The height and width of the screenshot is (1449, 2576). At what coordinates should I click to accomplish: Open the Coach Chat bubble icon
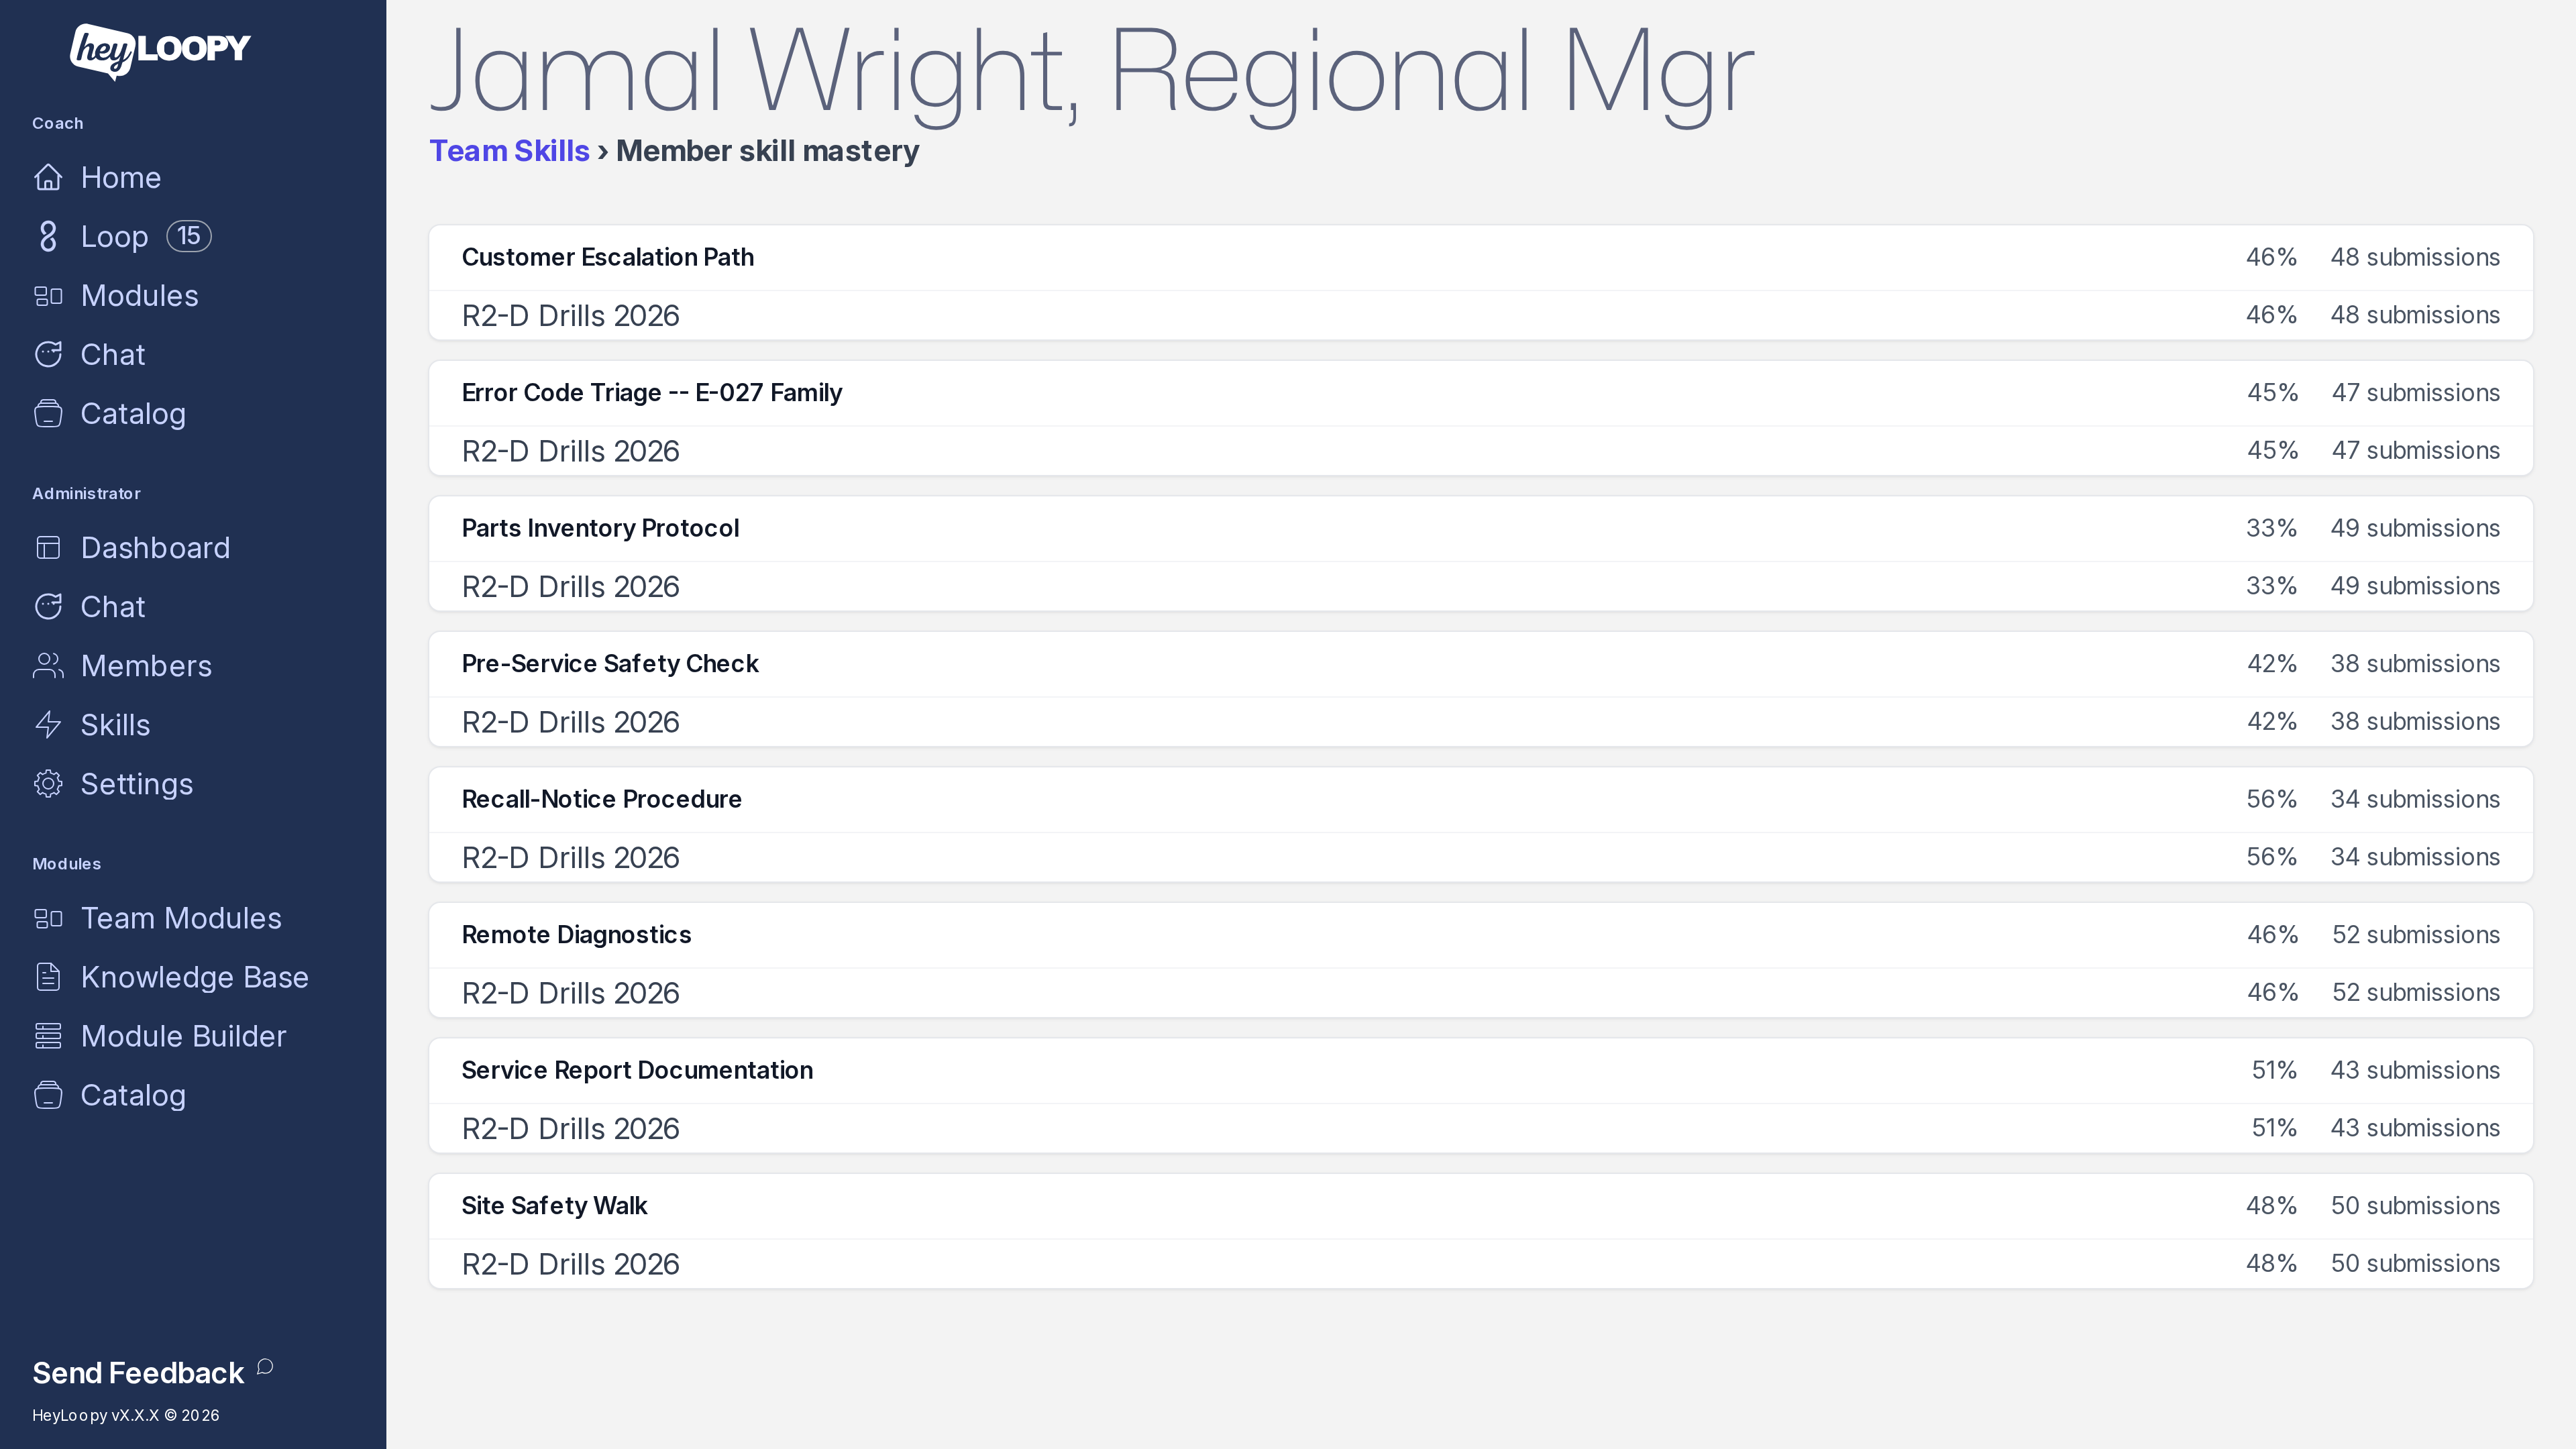[x=48, y=354]
